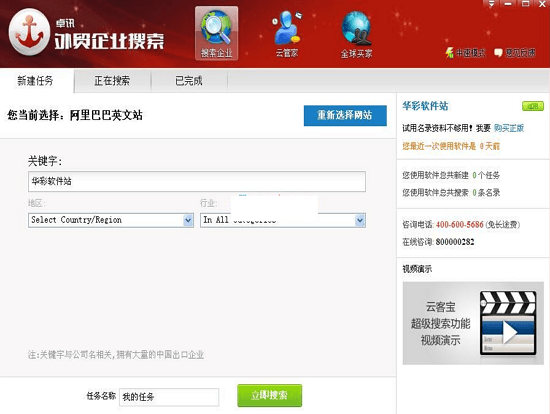
Task: Click the green 试用 badge button
Action: tap(533, 106)
